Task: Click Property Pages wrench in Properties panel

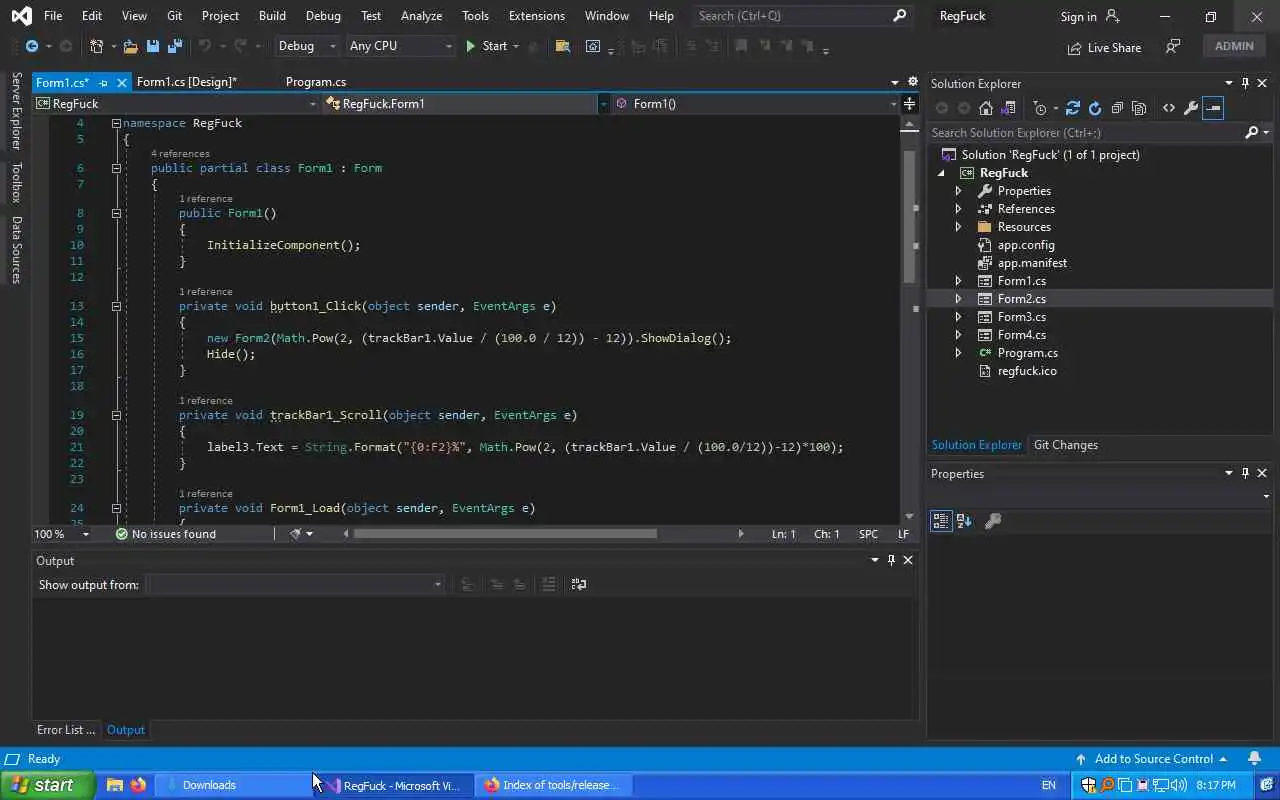Action: point(993,521)
